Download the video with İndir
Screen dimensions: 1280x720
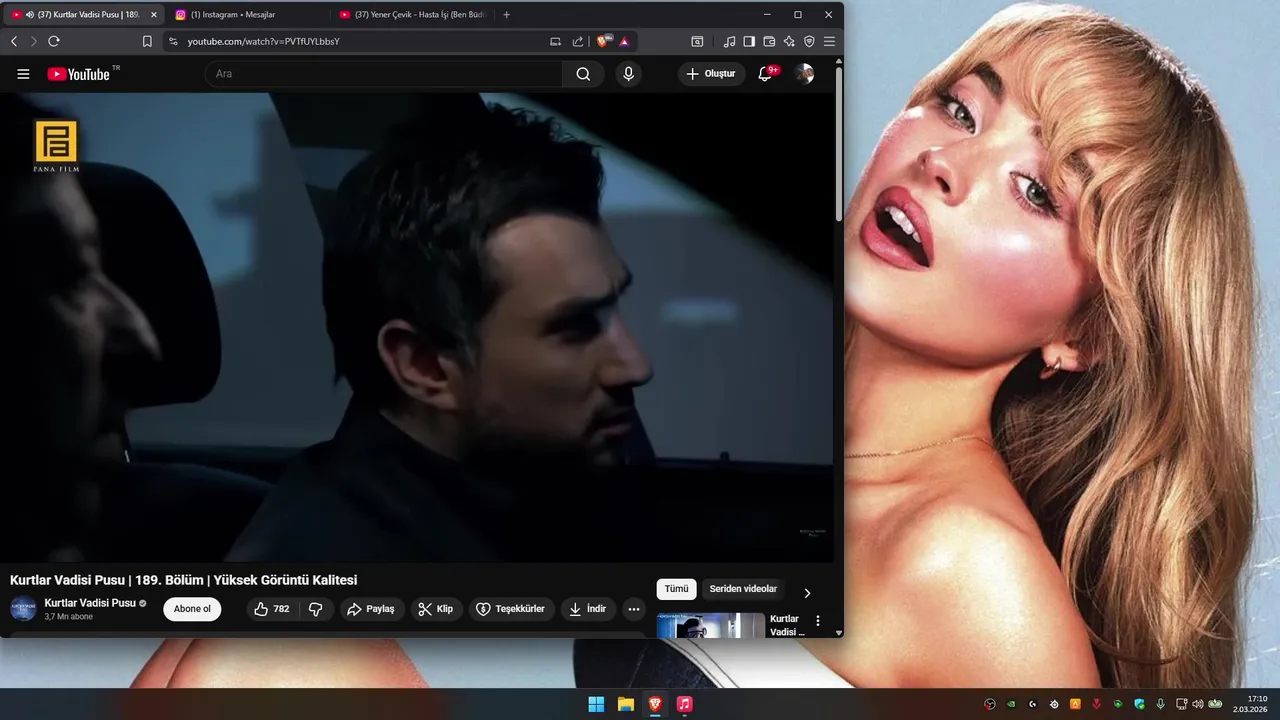pyautogui.click(x=588, y=609)
